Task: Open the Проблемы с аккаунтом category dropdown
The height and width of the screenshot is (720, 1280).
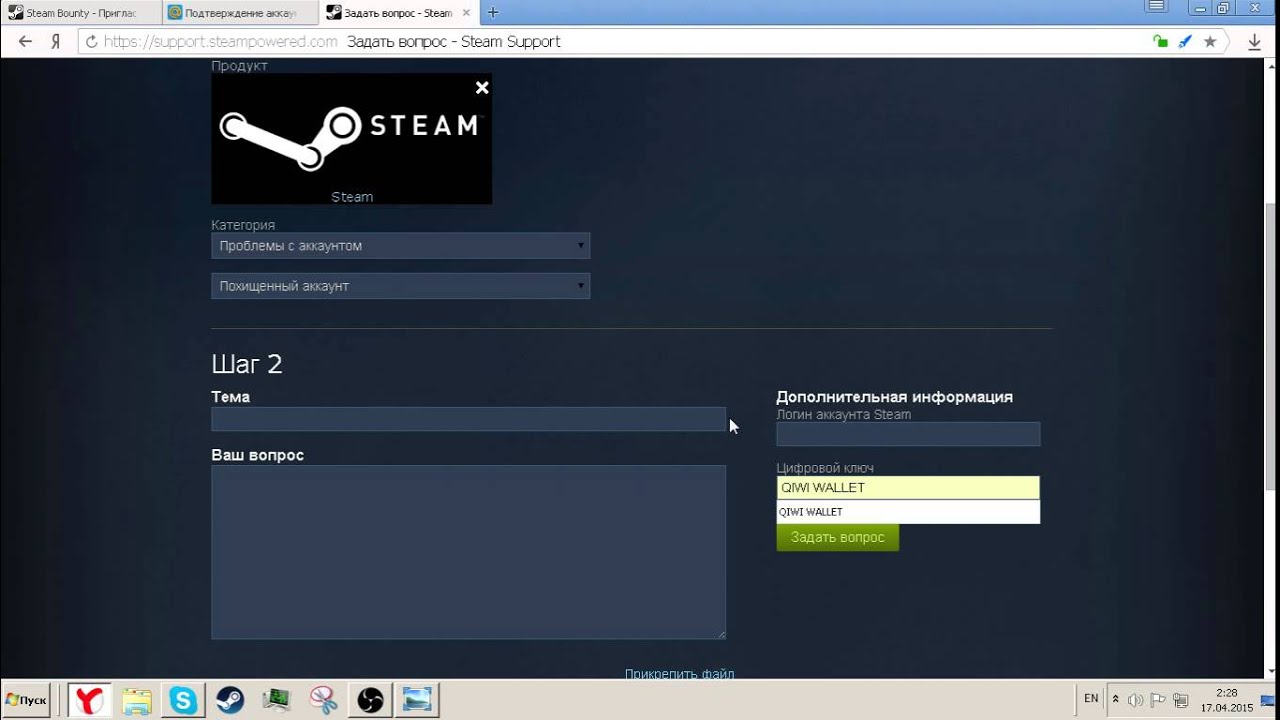Action: tap(400, 246)
